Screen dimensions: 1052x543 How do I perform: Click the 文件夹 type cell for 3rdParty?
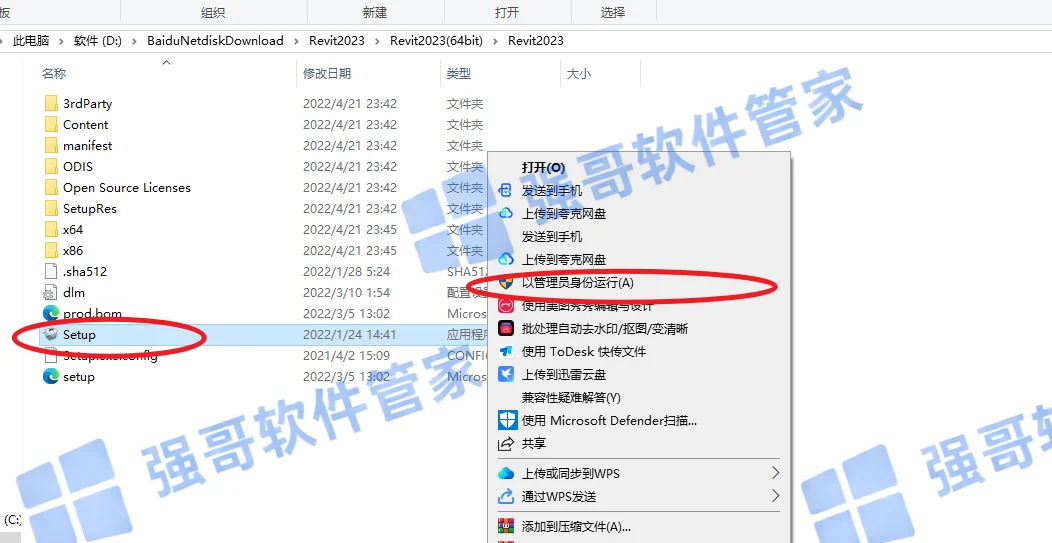pyautogui.click(x=465, y=103)
